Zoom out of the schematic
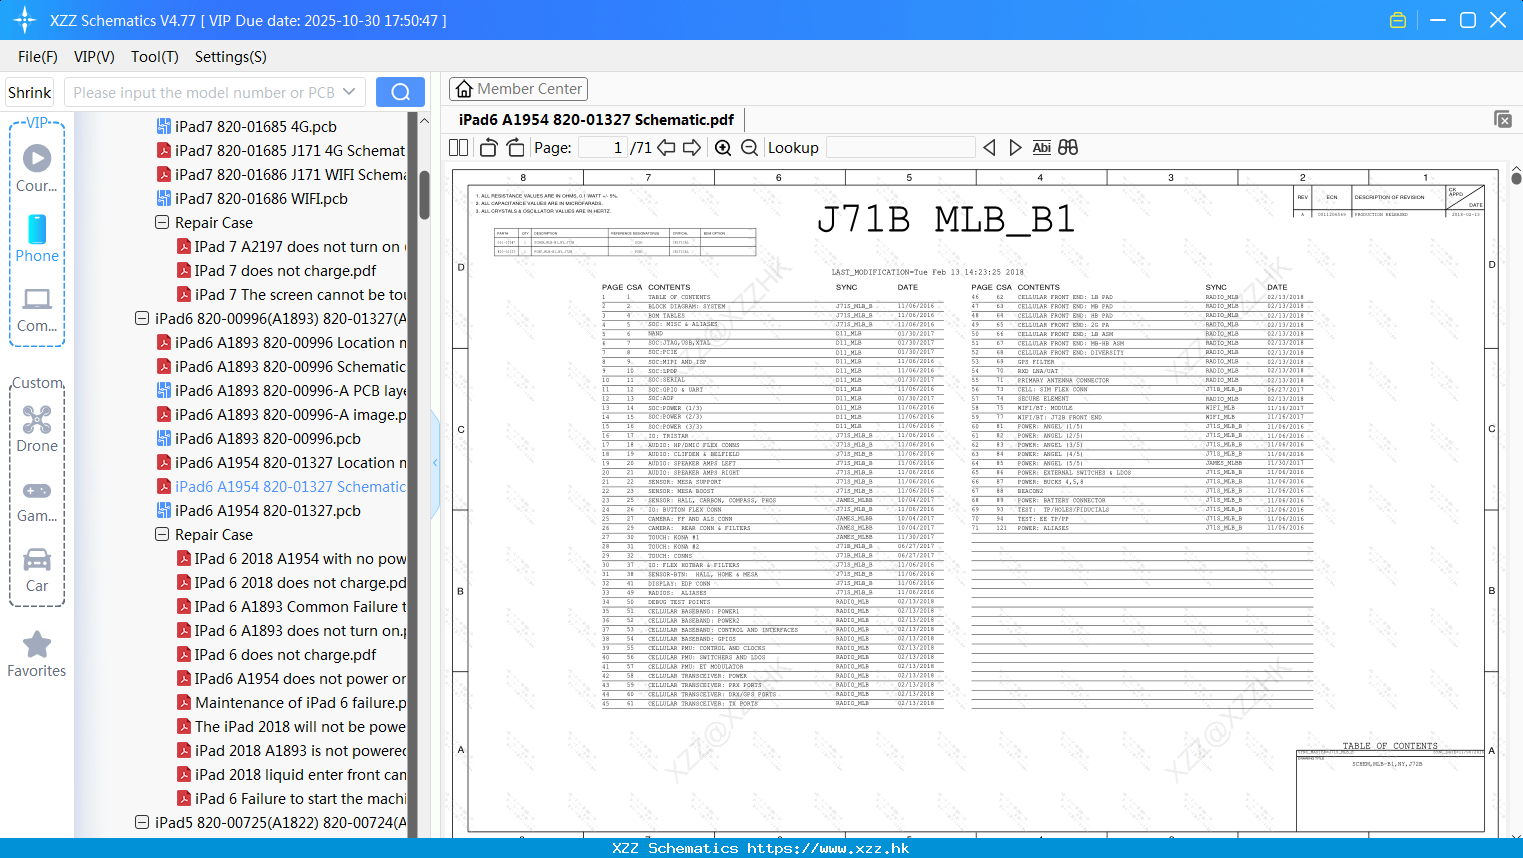1523x858 pixels. [749, 148]
